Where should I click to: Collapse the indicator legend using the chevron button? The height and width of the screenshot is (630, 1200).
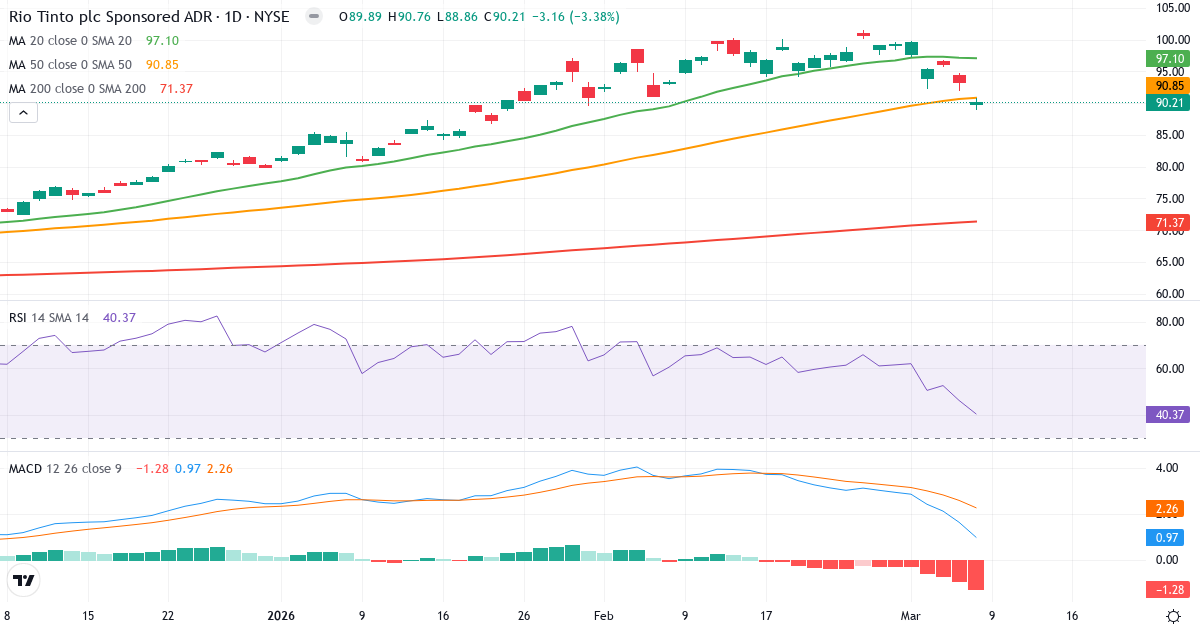(22, 112)
